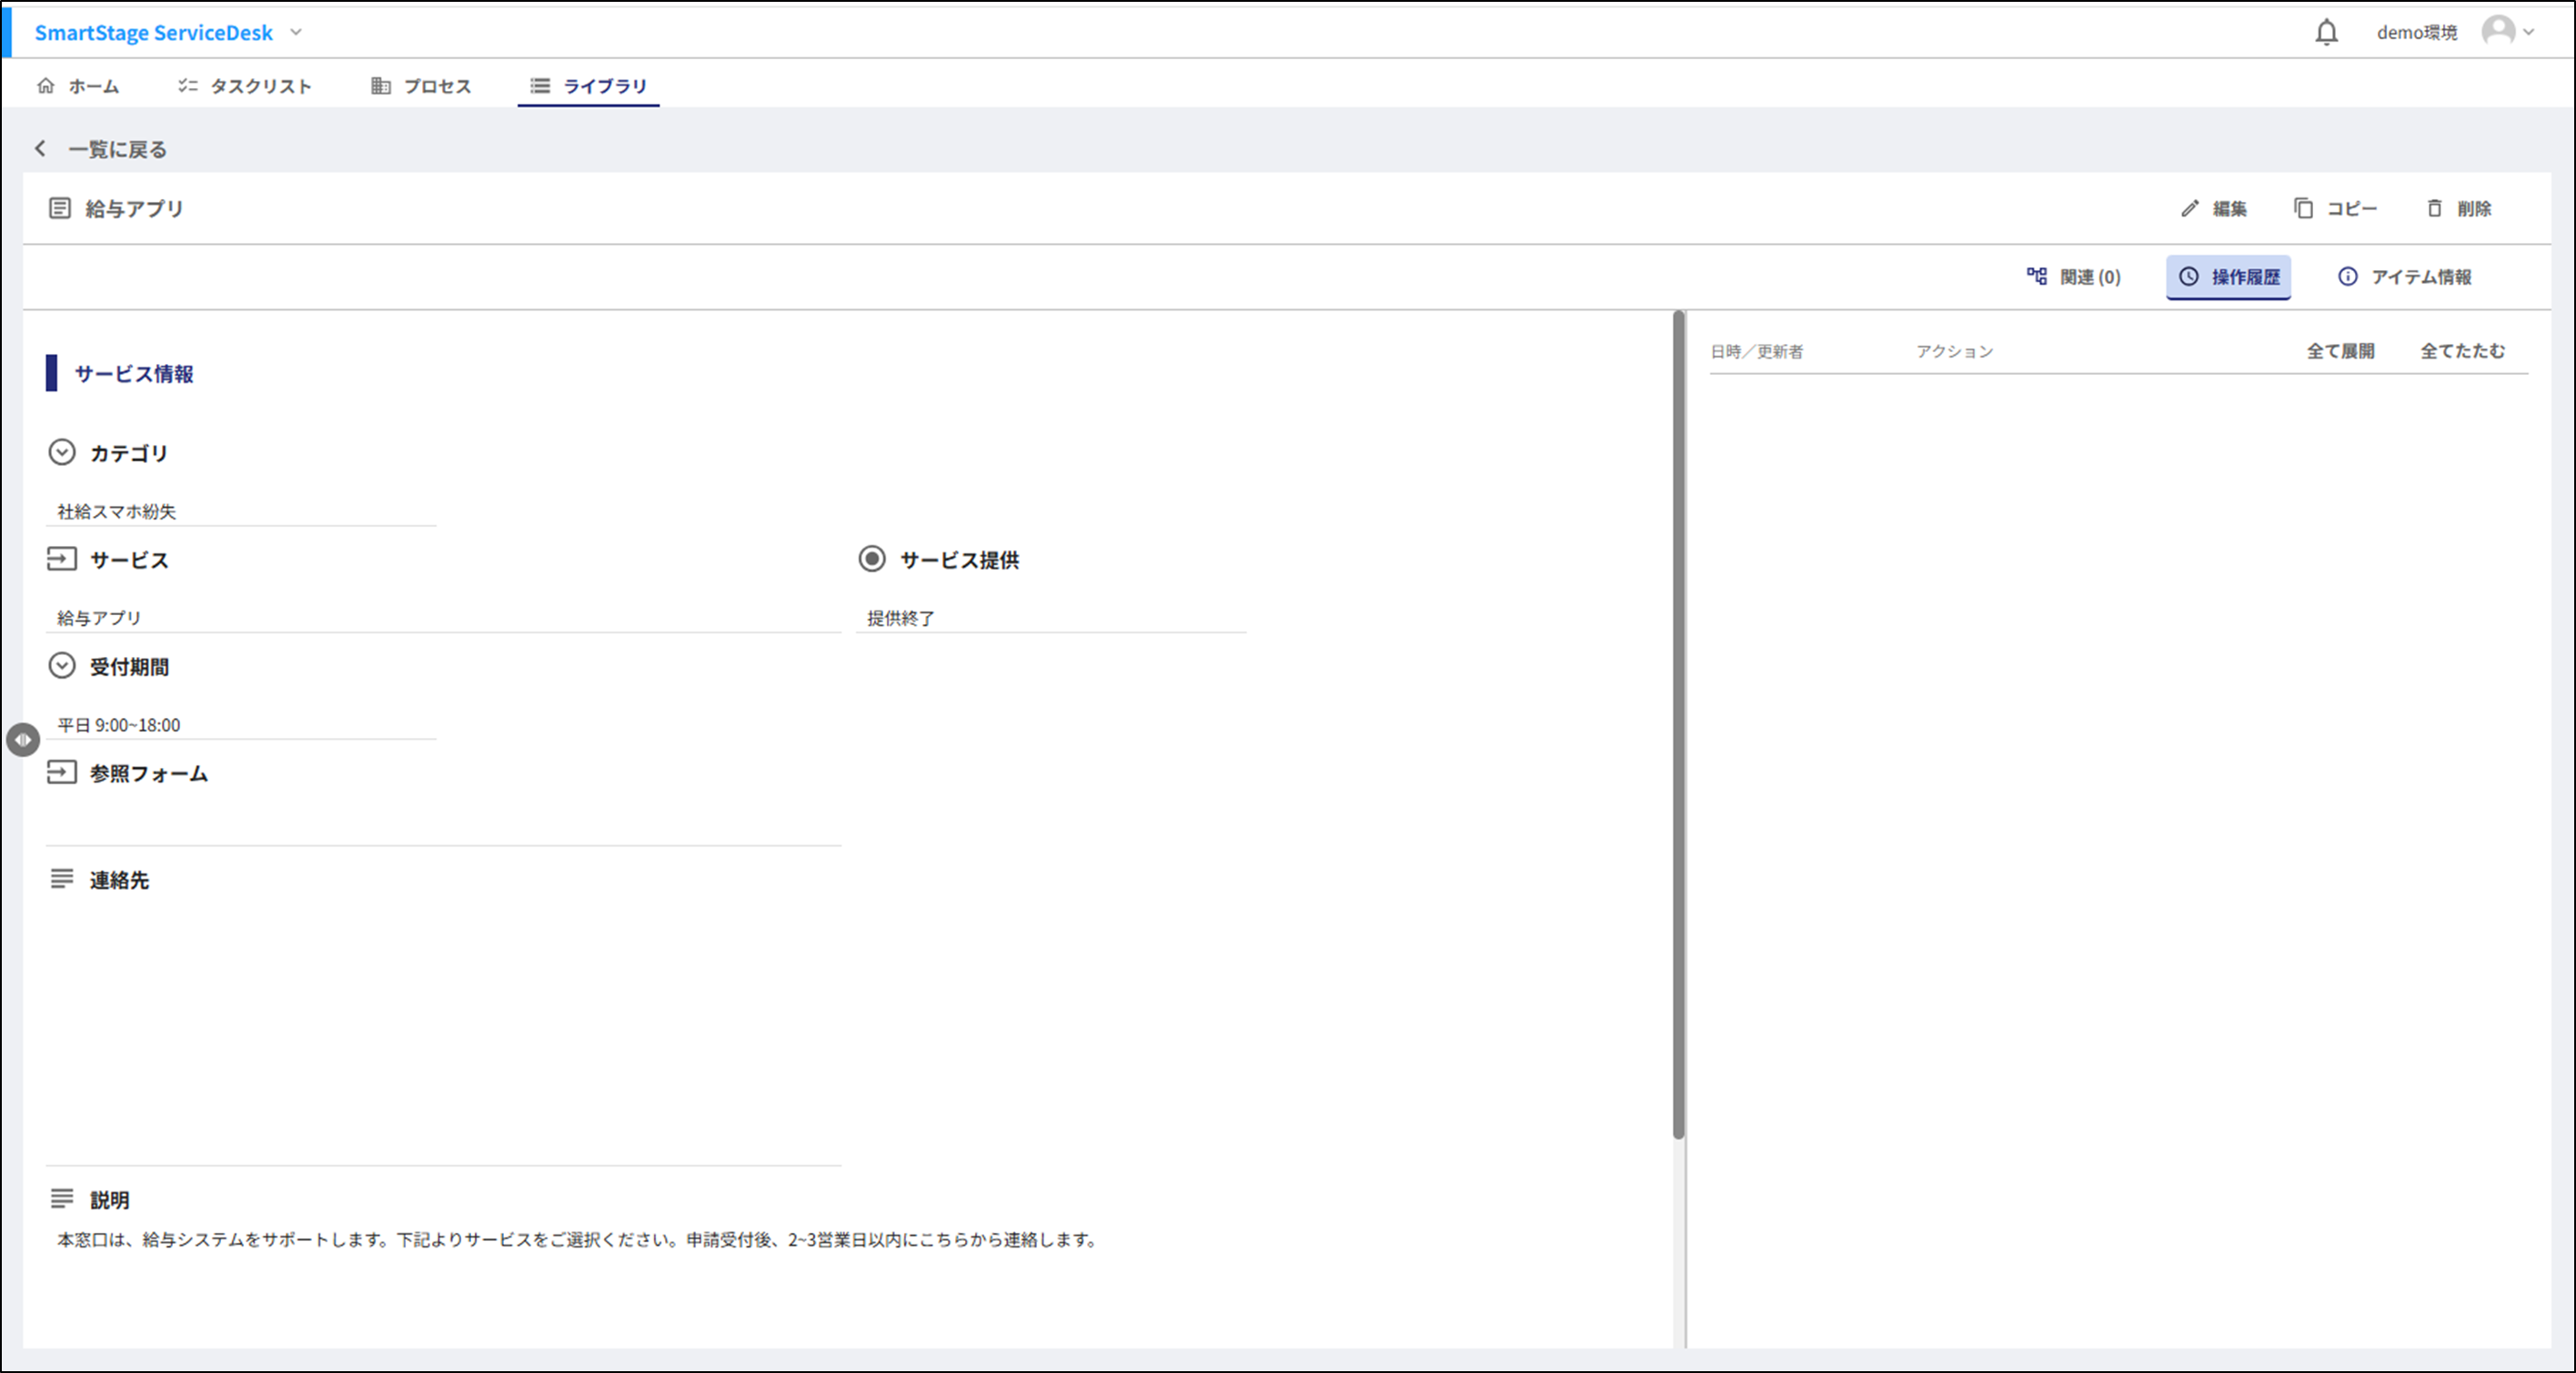Select the 操作履歴 tab
The height and width of the screenshot is (1373, 2576).
[x=2229, y=277]
